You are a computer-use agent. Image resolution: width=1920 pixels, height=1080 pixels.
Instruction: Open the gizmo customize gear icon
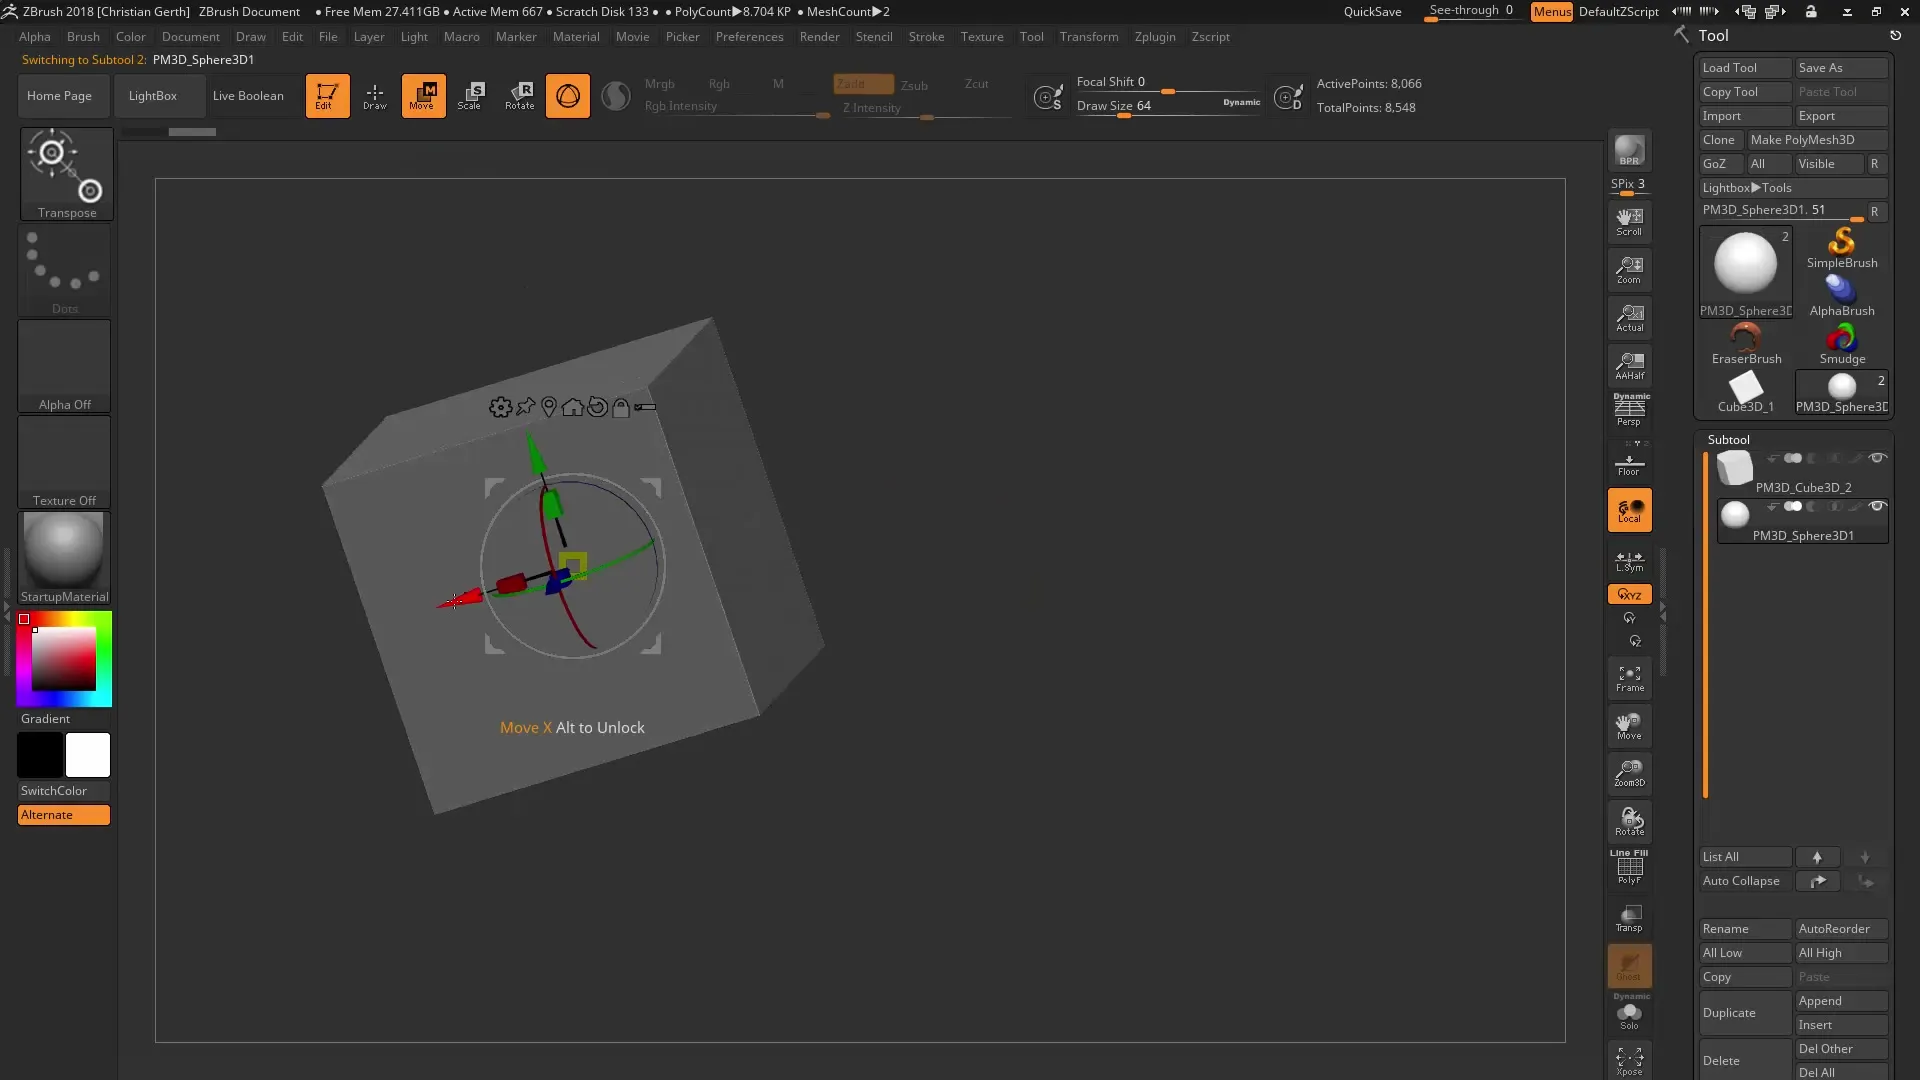[x=500, y=407]
